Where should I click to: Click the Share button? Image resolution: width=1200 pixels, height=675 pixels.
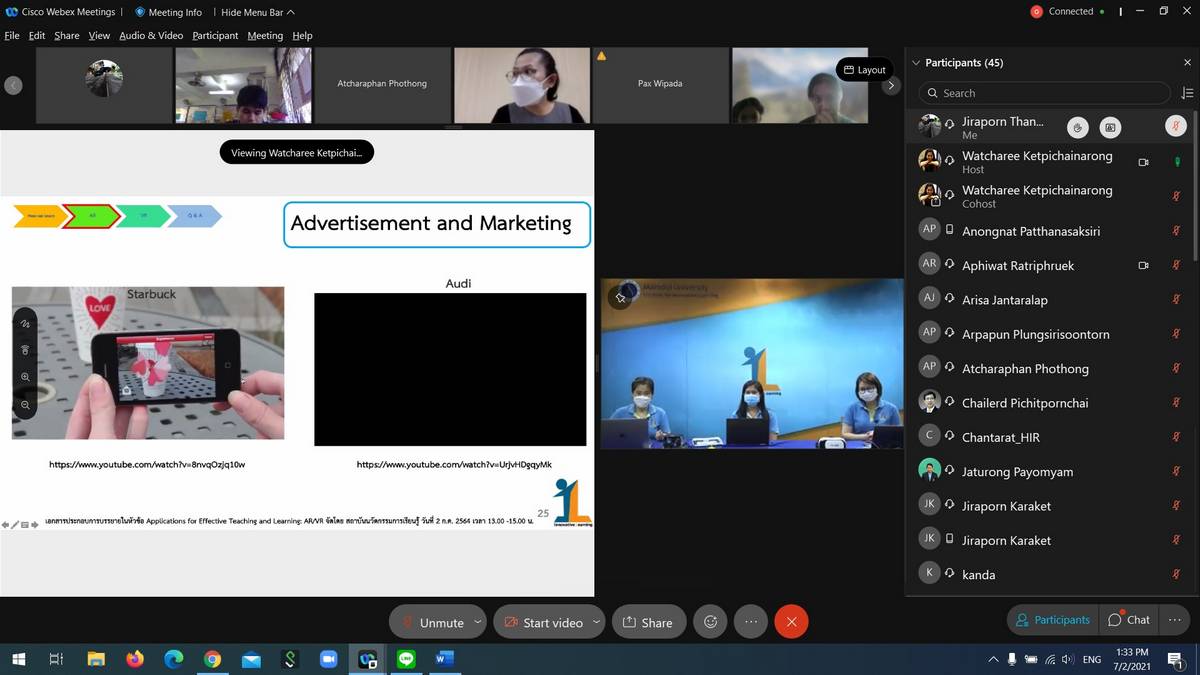click(648, 622)
